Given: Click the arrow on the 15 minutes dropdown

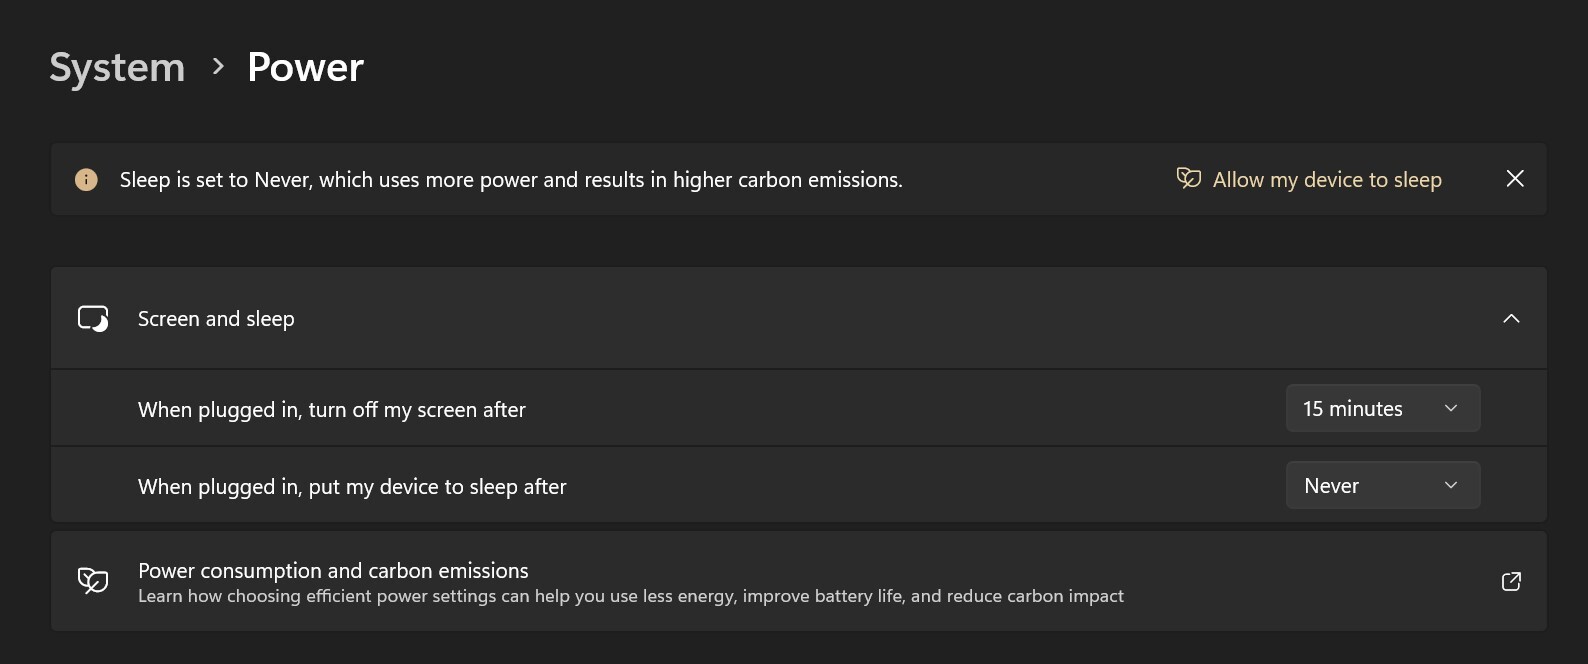Looking at the screenshot, I should pyautogui.click(x=1451, y=409).
